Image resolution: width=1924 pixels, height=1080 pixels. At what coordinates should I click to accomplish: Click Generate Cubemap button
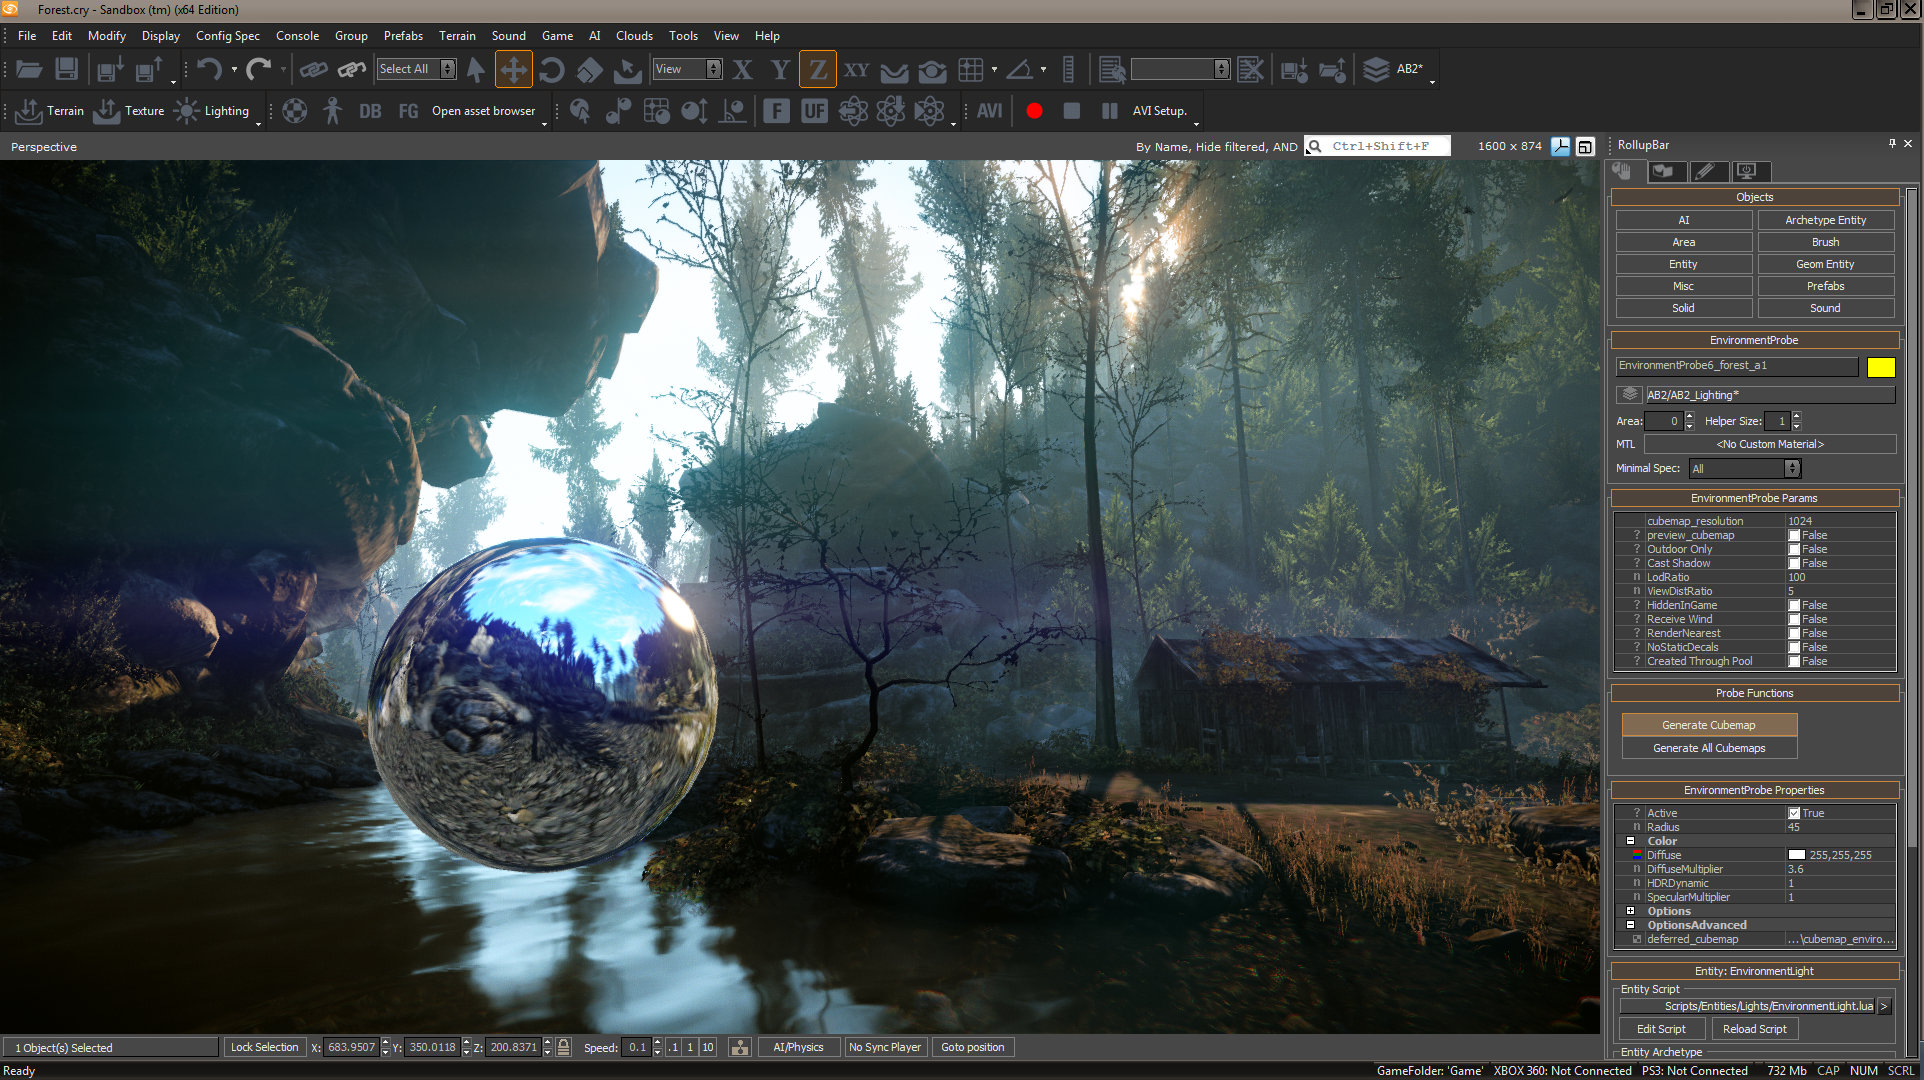click(1711, 724)
